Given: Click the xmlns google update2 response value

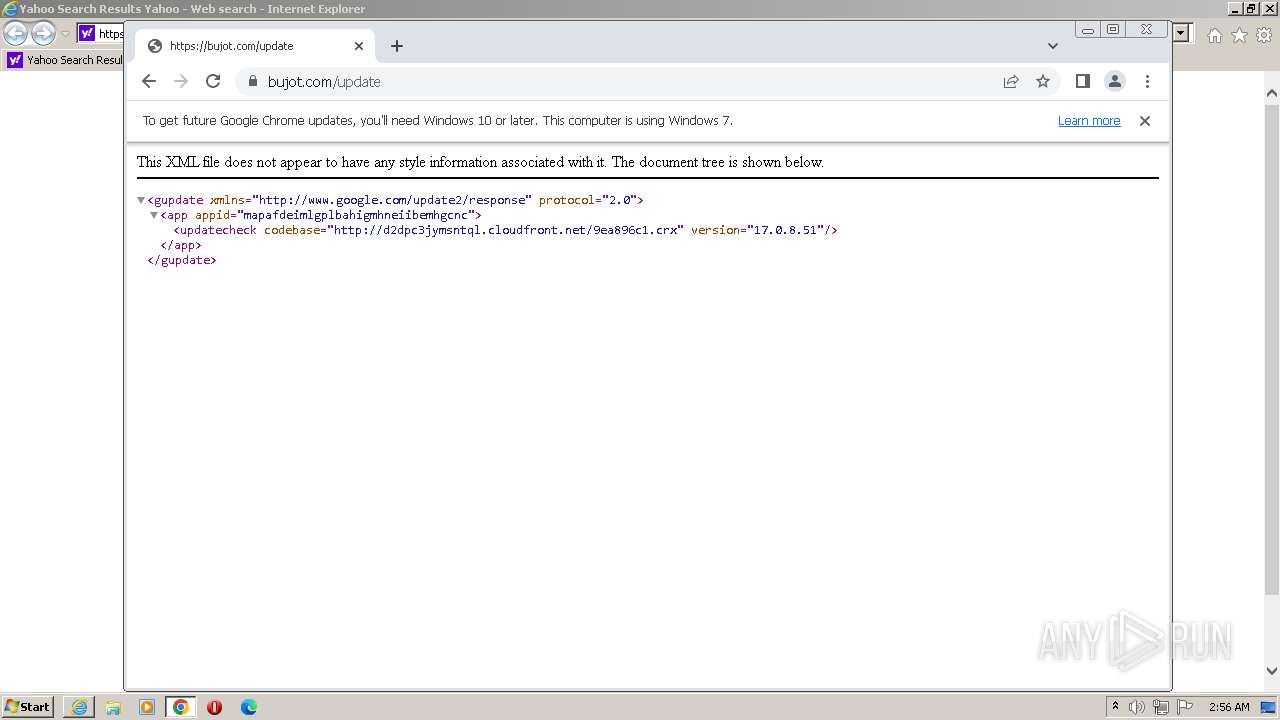Looking at the screenshot, I should [392, 200].
